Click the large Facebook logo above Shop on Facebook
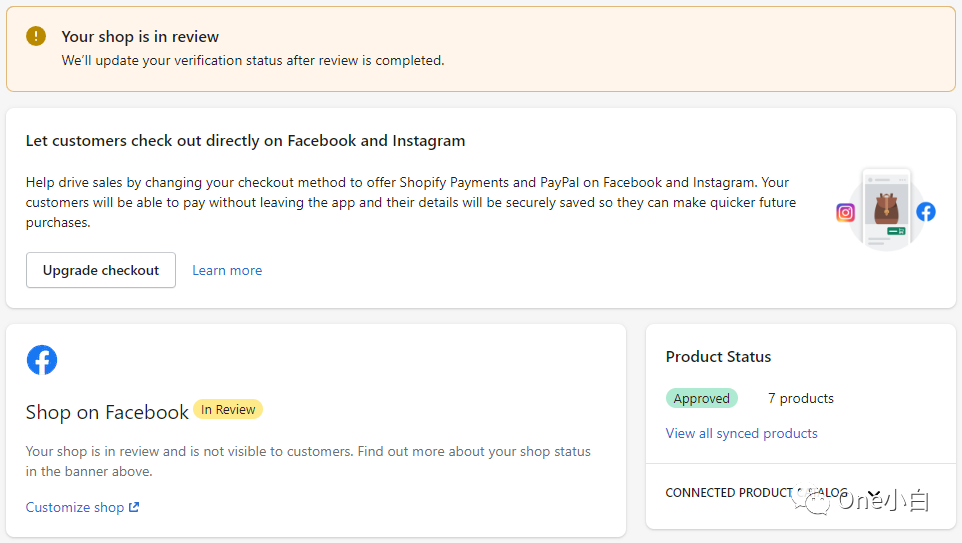Image resolution: width=962 pixels, height=543 pixels. coord(42,360)
